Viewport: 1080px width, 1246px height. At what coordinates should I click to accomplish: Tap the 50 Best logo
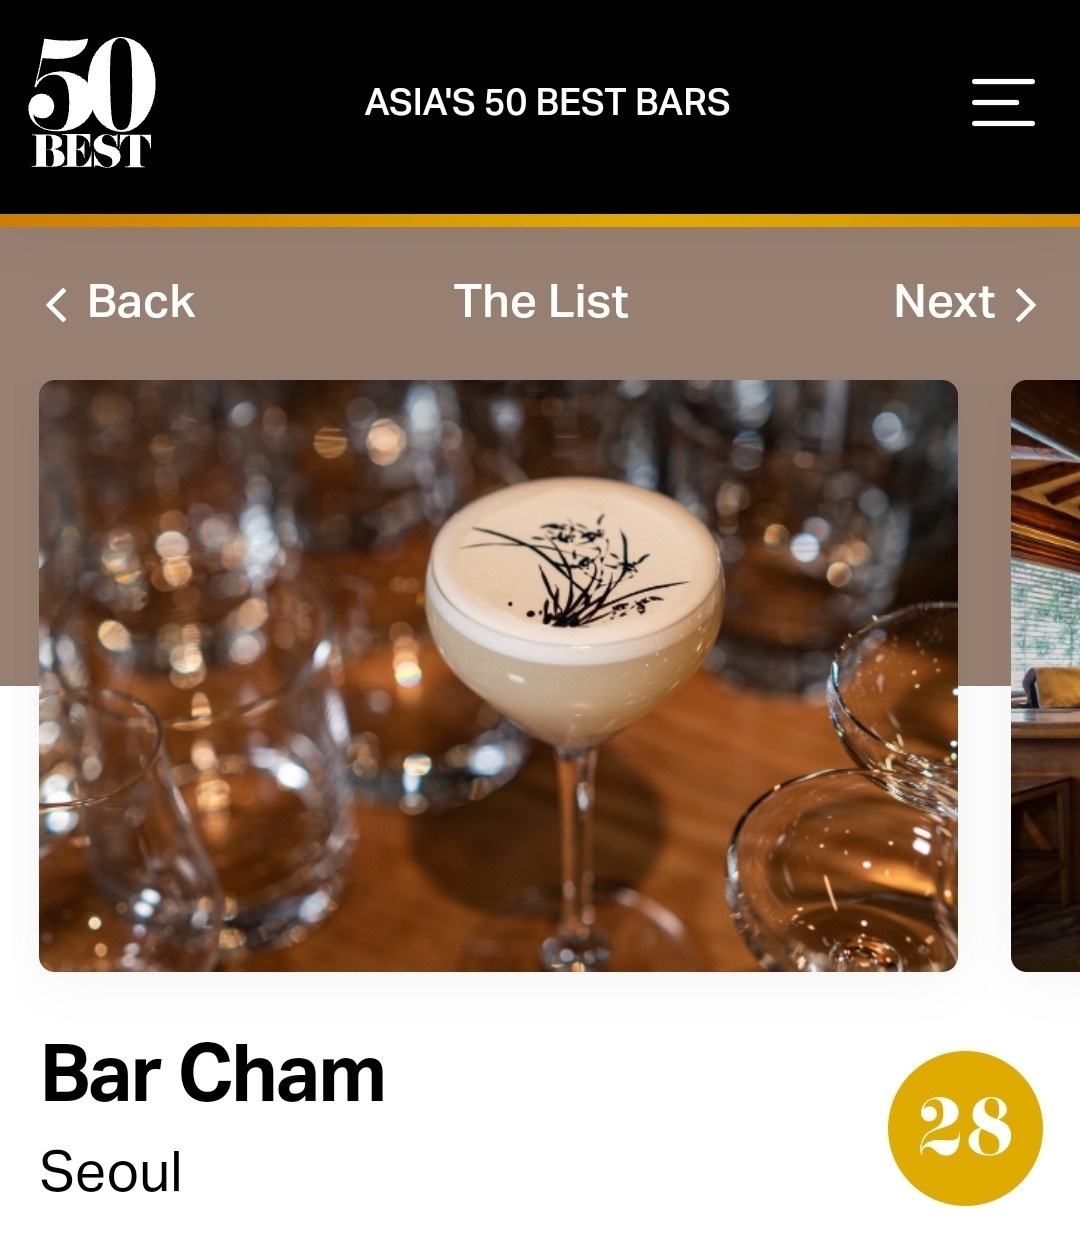(91, 102)
